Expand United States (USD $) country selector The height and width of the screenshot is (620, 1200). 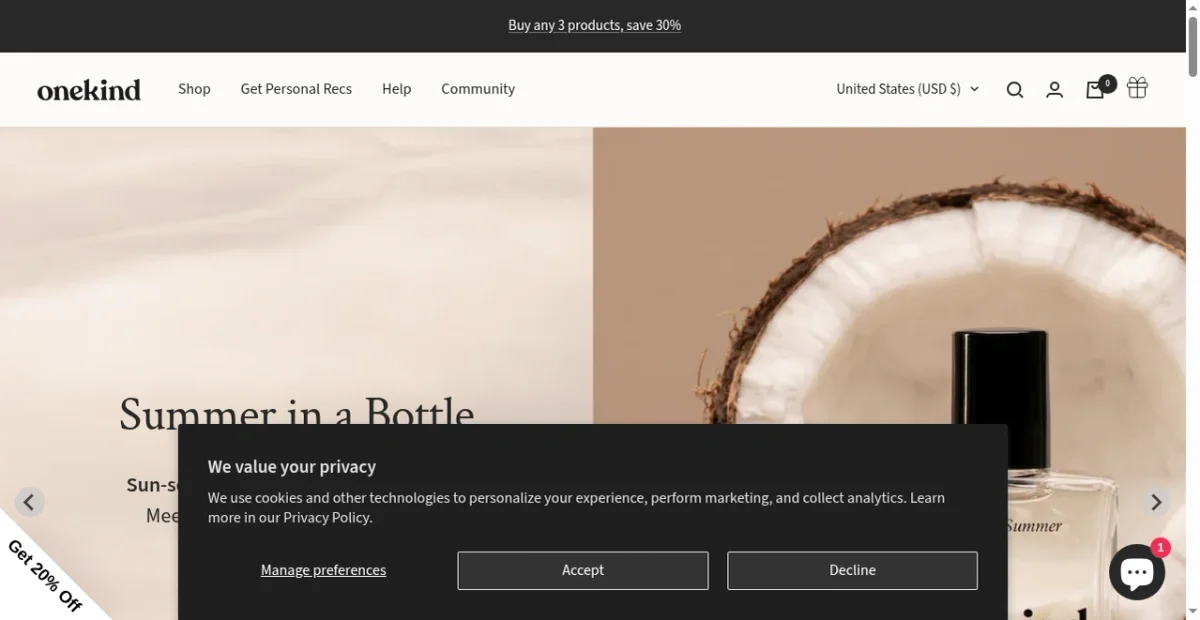[x=907, y=89]
